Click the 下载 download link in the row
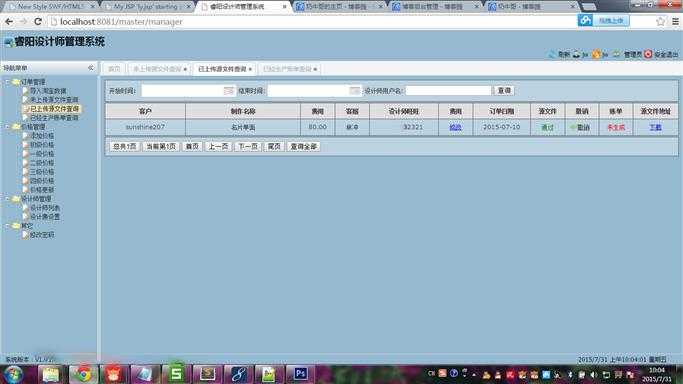 (656, 127)
